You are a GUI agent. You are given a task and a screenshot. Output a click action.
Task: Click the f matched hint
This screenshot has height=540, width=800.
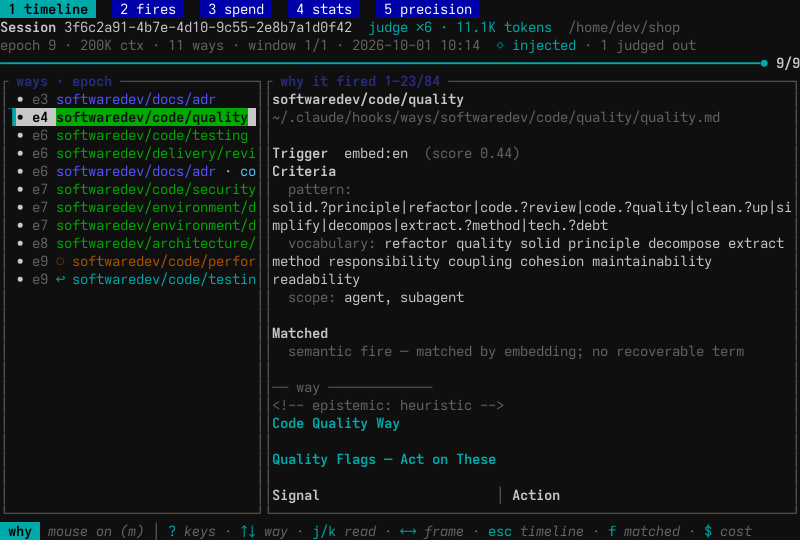tap(644, 531)
